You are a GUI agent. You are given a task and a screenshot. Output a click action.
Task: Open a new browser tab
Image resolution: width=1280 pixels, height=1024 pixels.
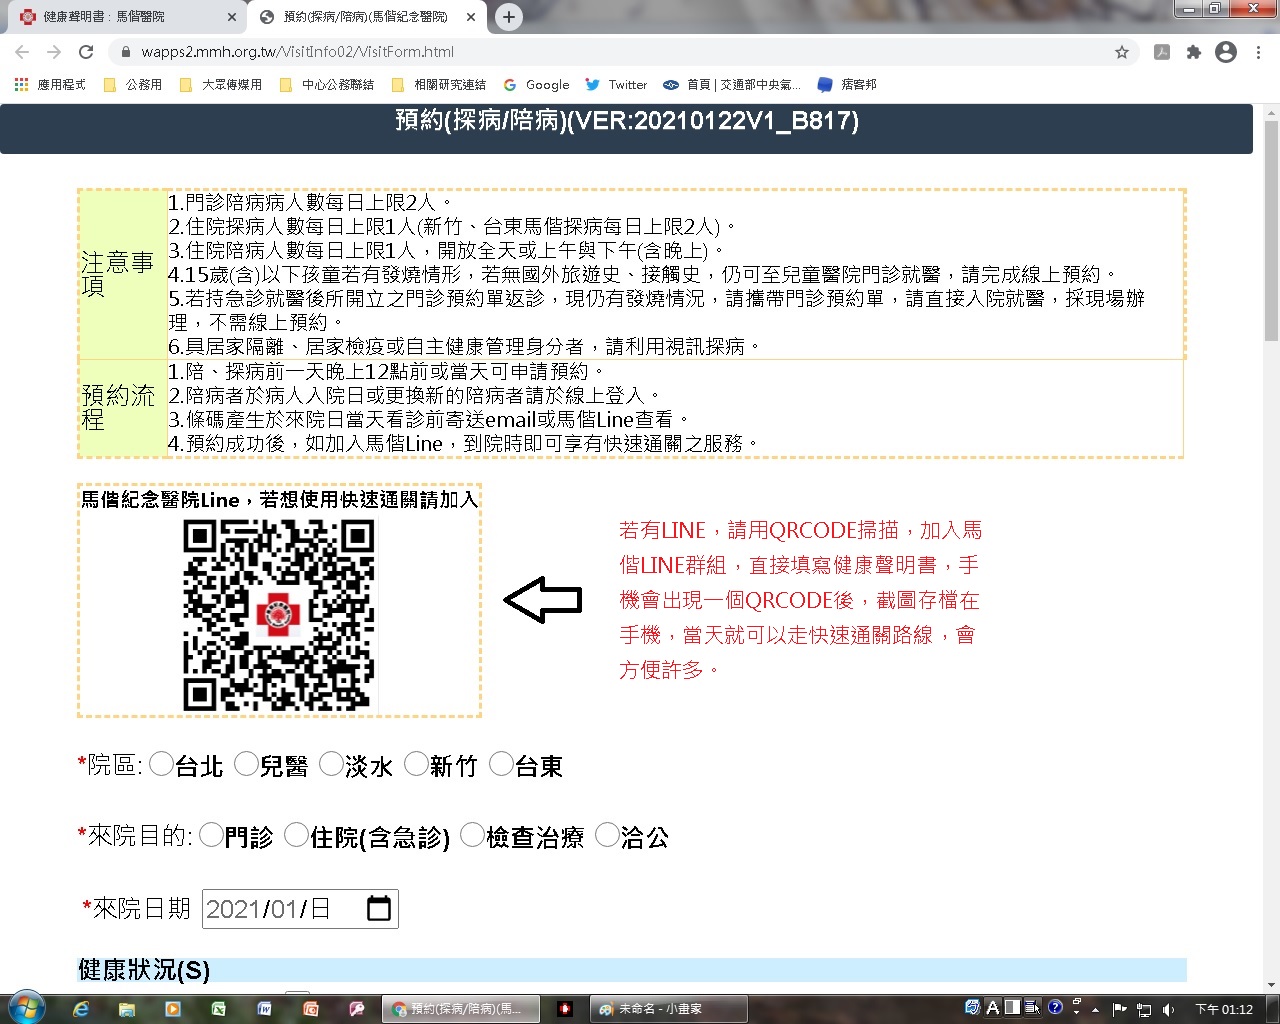coord(509,17)
